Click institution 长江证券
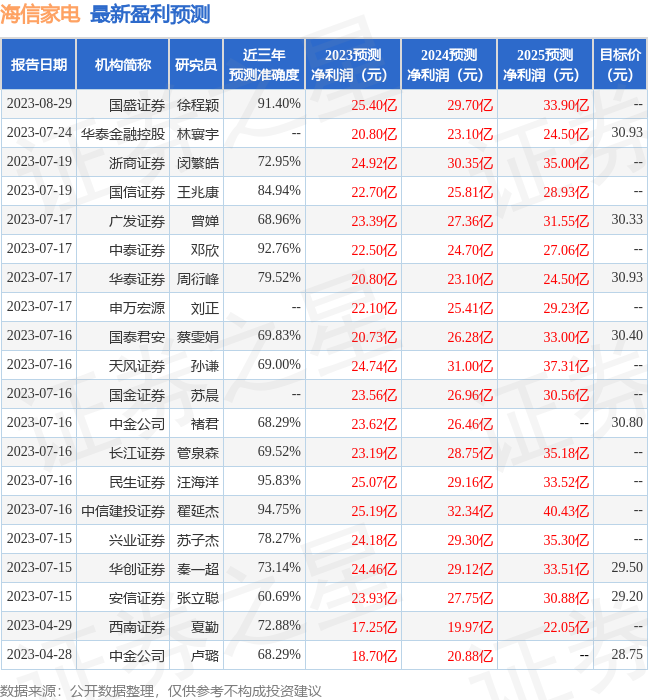This screenshot has height=700, width=648. pos(137,453)
